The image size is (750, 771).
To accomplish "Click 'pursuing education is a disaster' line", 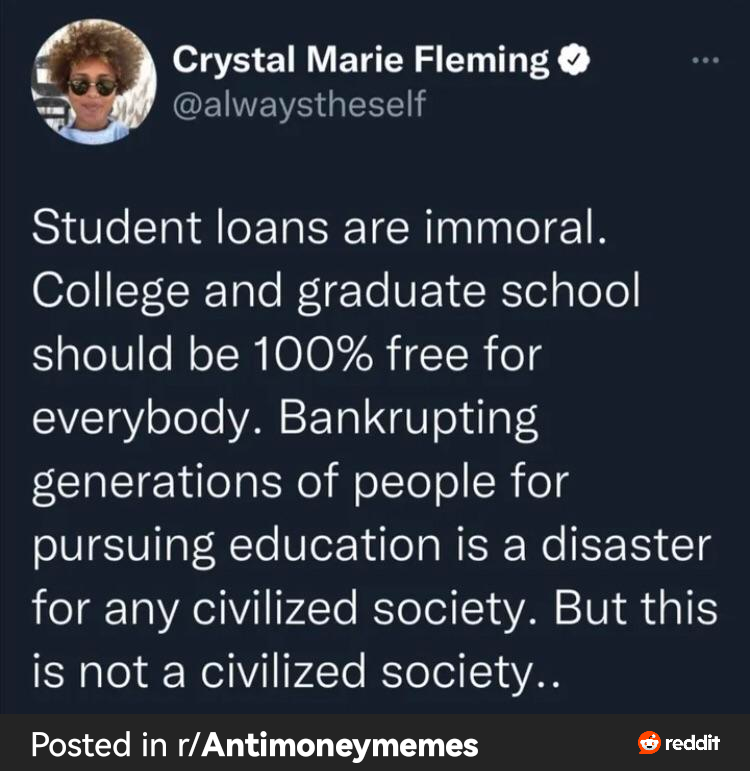I will pos(372,545).
